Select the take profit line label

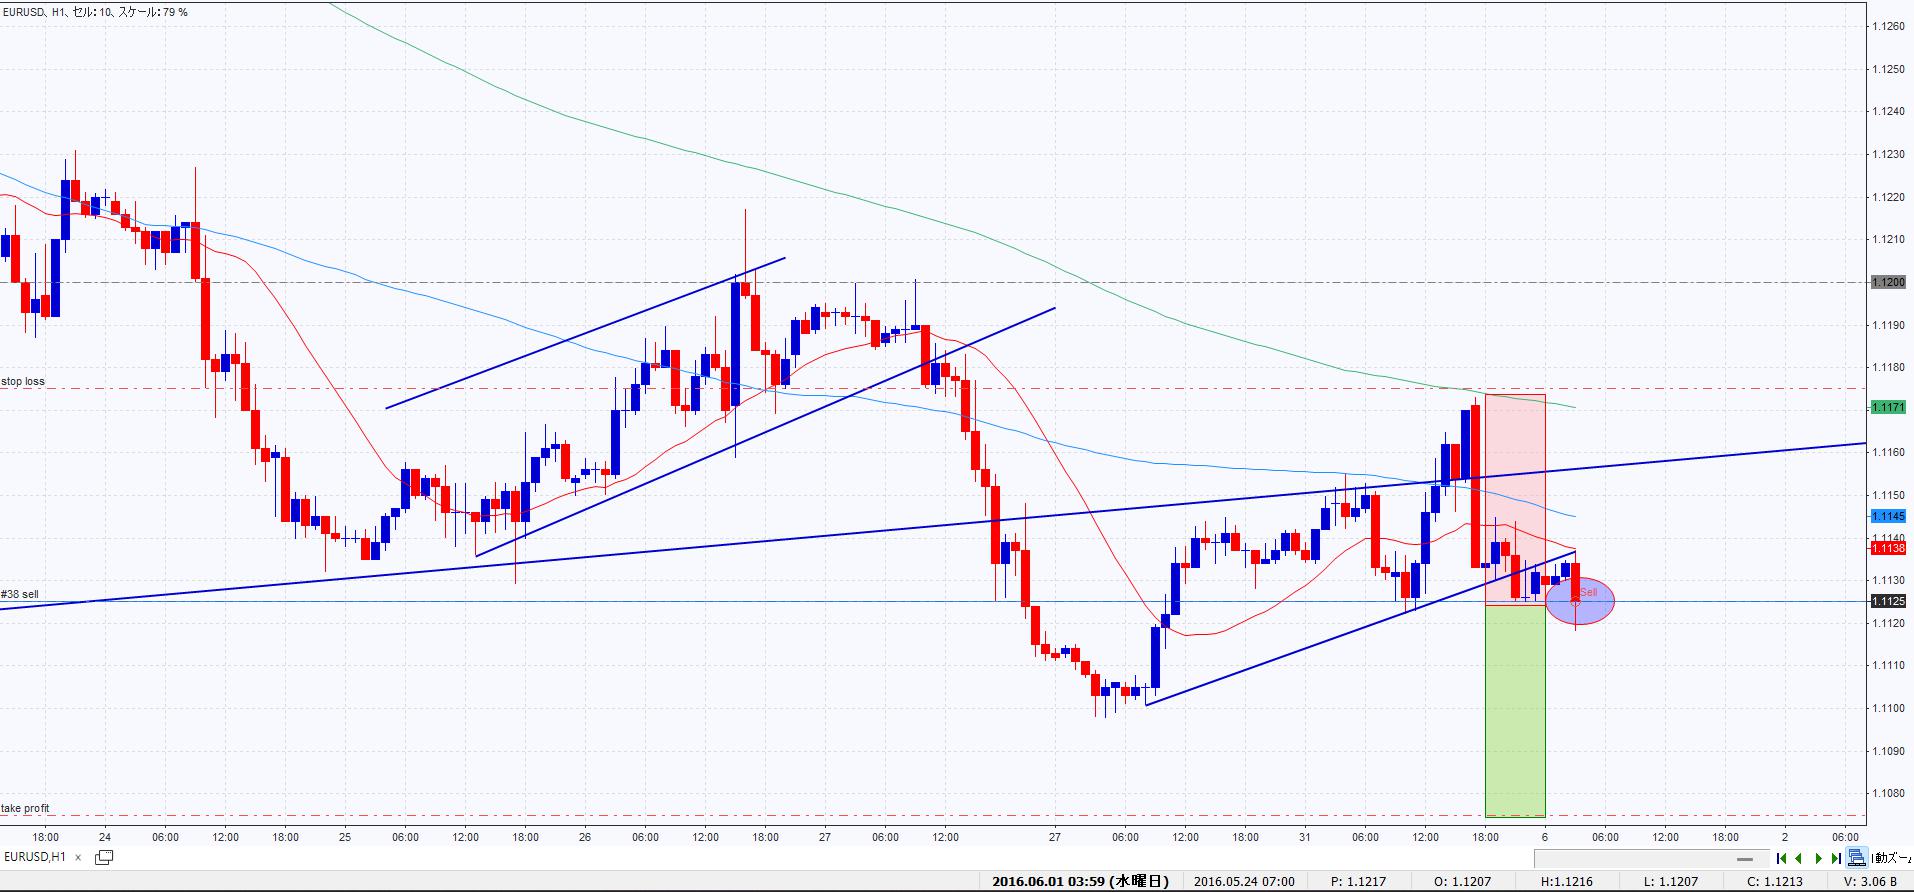pyautogui.click(x=25, y=808)
